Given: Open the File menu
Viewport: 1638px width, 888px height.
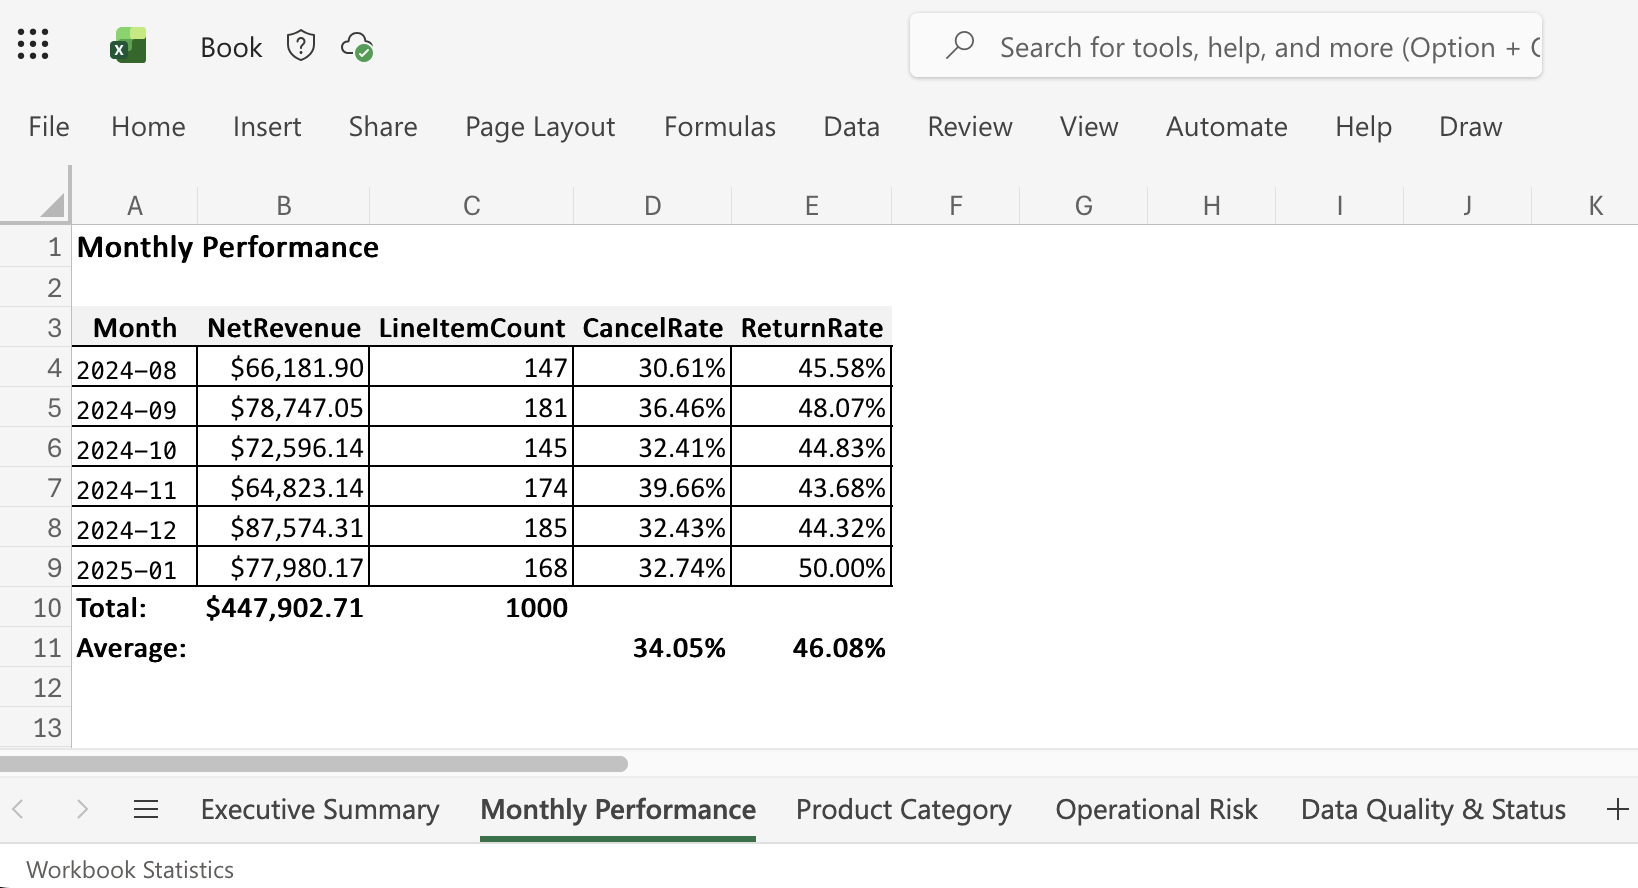Looking at the screenshot, I should click(x=49, y=127).
